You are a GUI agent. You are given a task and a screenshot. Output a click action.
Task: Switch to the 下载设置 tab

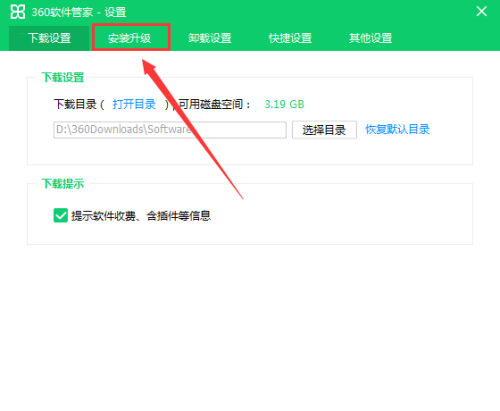pyautogui.click(x=49, y=38)
